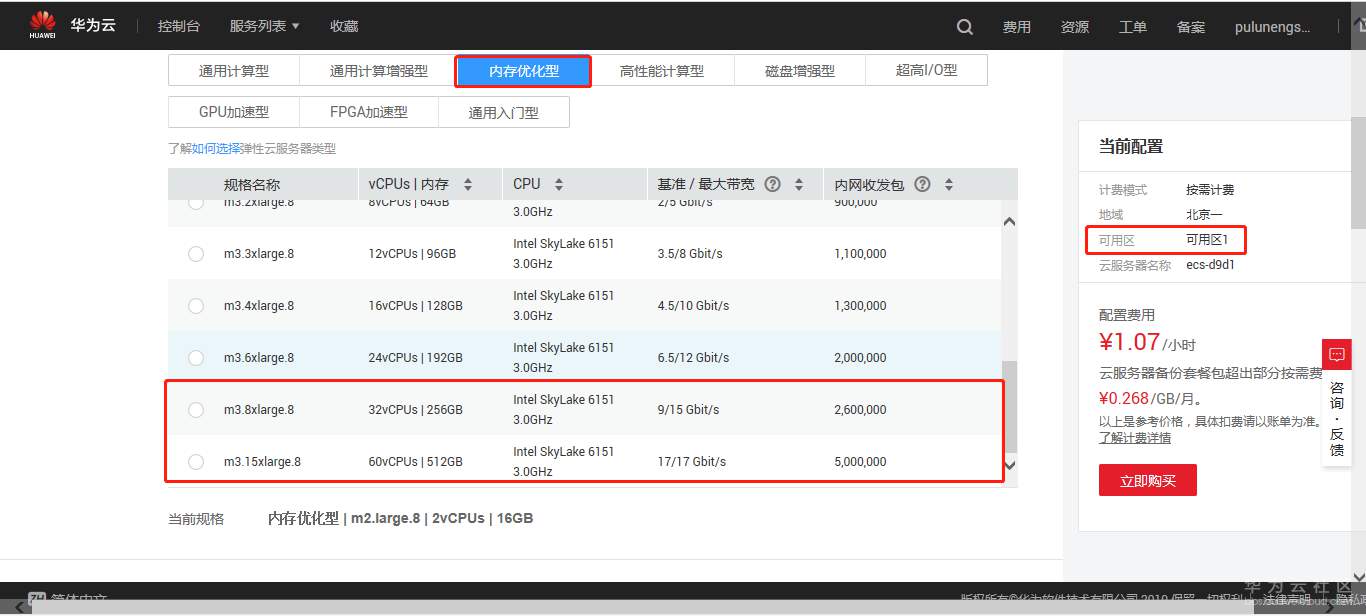This screenshot has height=616, width=1366.
Task: Select m3.8xlarge.8 radio button
Action: [x=196, y=410]
